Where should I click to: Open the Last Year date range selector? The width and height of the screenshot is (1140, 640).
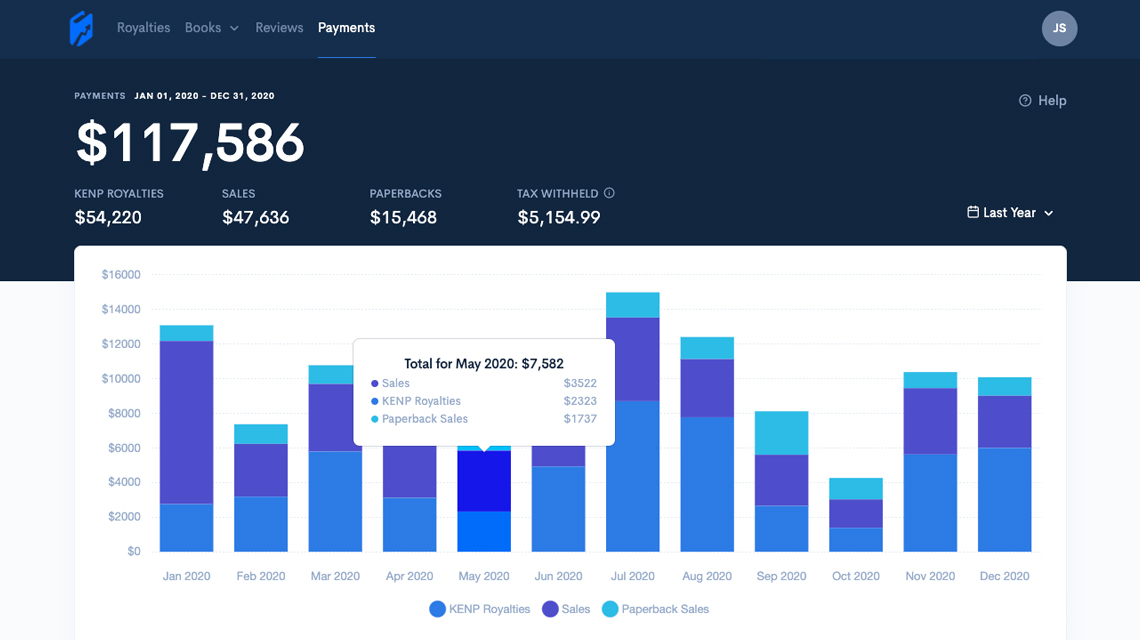[x=1010, y=212]
